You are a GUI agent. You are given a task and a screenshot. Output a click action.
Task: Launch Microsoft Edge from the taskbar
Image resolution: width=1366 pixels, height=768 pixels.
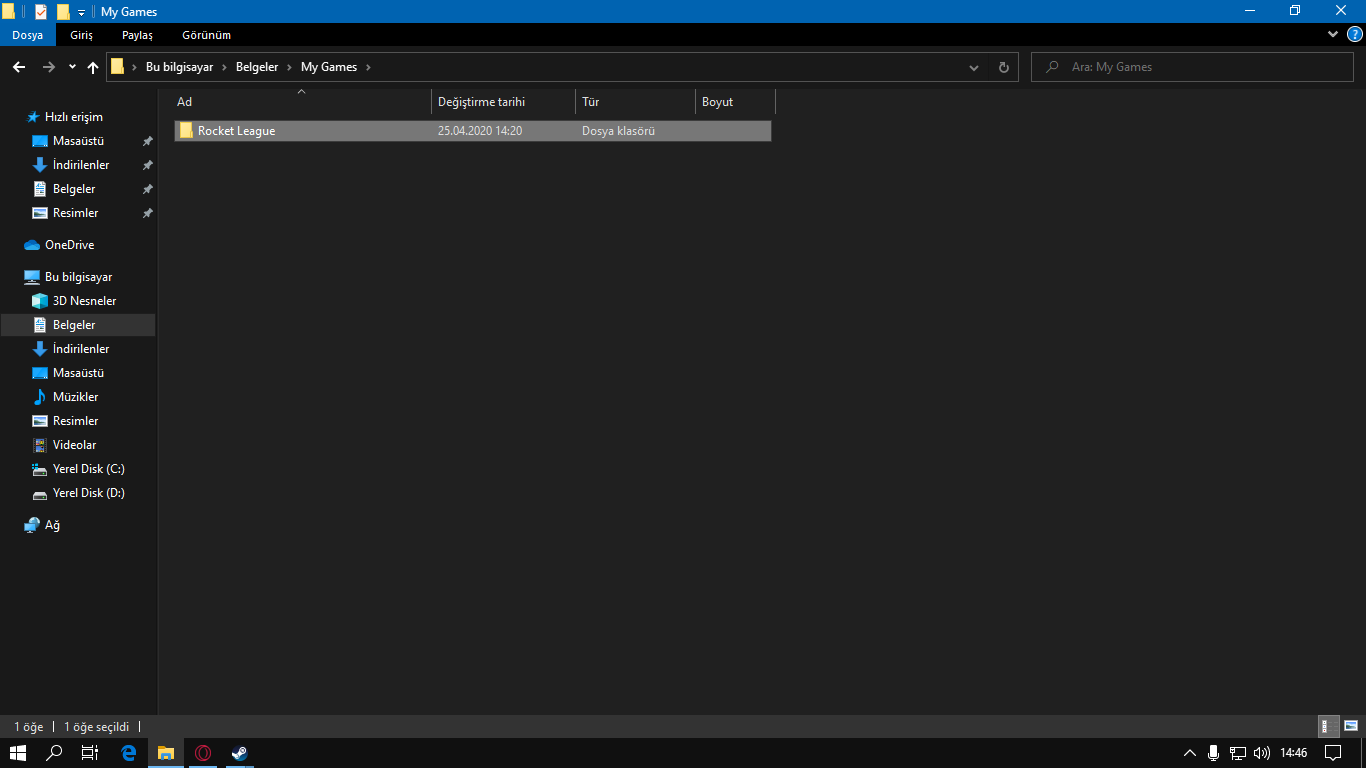[128, 753]
